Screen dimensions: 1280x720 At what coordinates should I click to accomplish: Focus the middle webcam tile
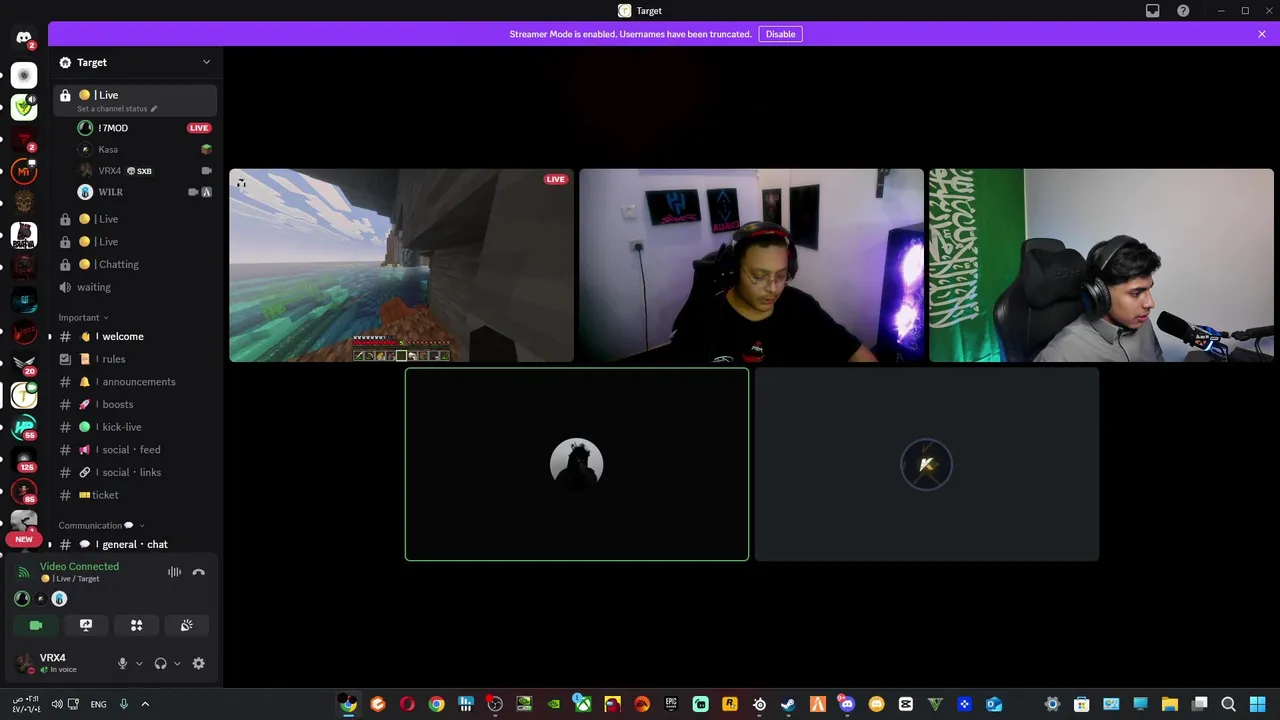coord(751,265)
